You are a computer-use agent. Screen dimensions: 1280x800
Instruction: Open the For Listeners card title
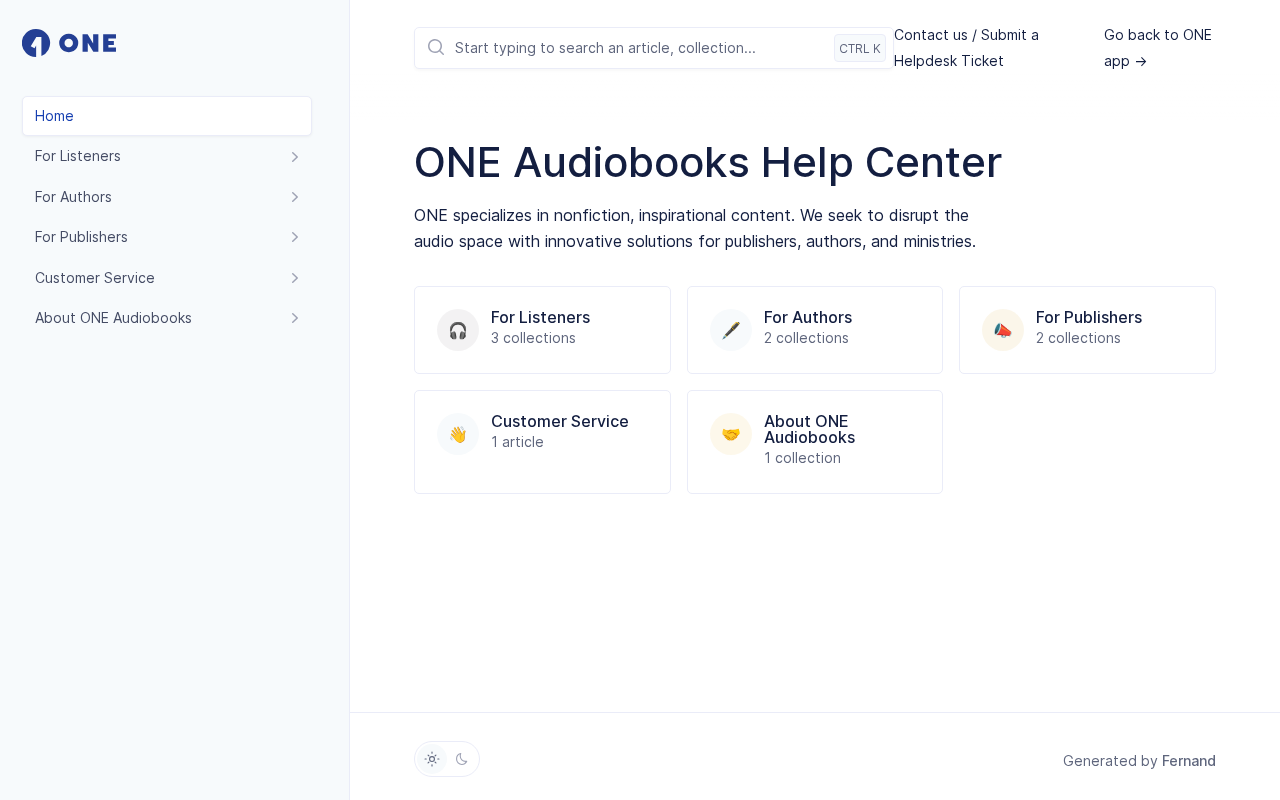click(x=540, y=317)
